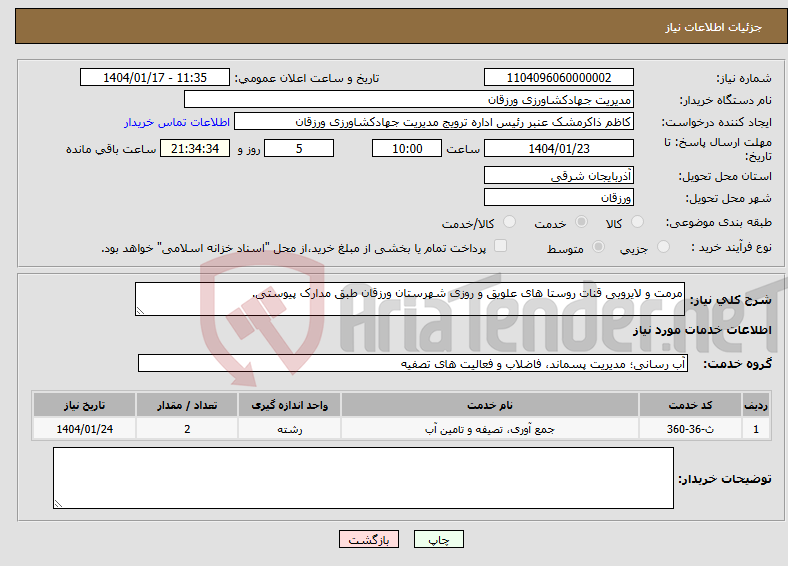This screenshot has height=566, width=788.
Task: Select the کالا radio button
Action: tap(637, 222)
